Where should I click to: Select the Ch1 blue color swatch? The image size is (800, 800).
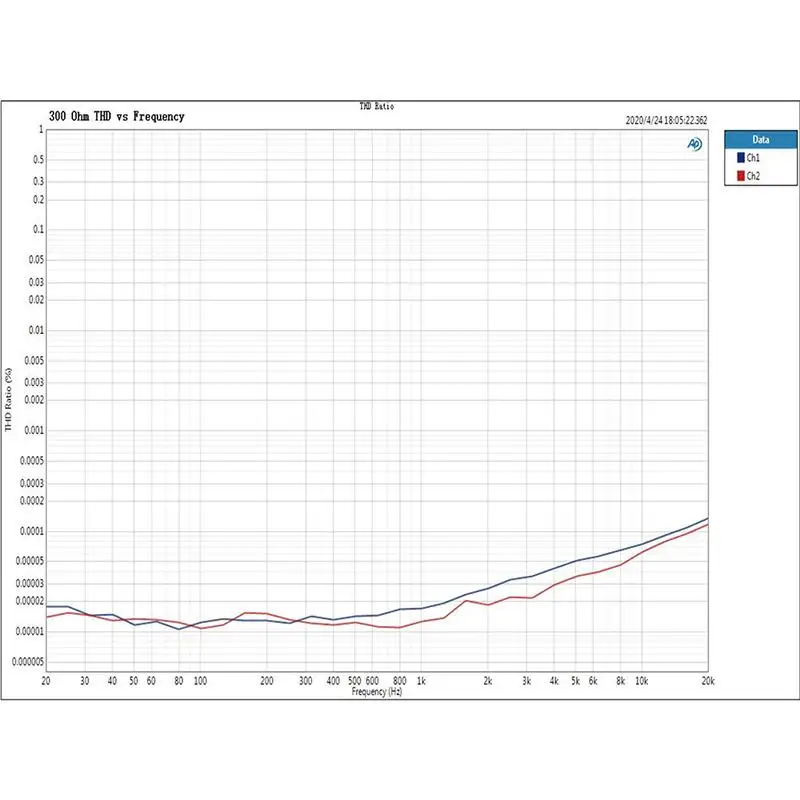click(740, 158)
